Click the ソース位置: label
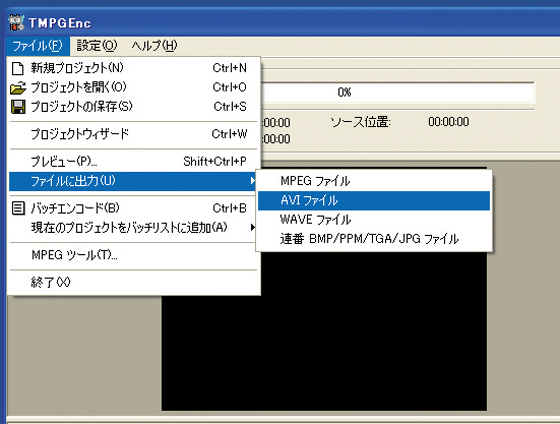Image resolution: width=560 pixels, height=424 pixels. click(360, 122)
